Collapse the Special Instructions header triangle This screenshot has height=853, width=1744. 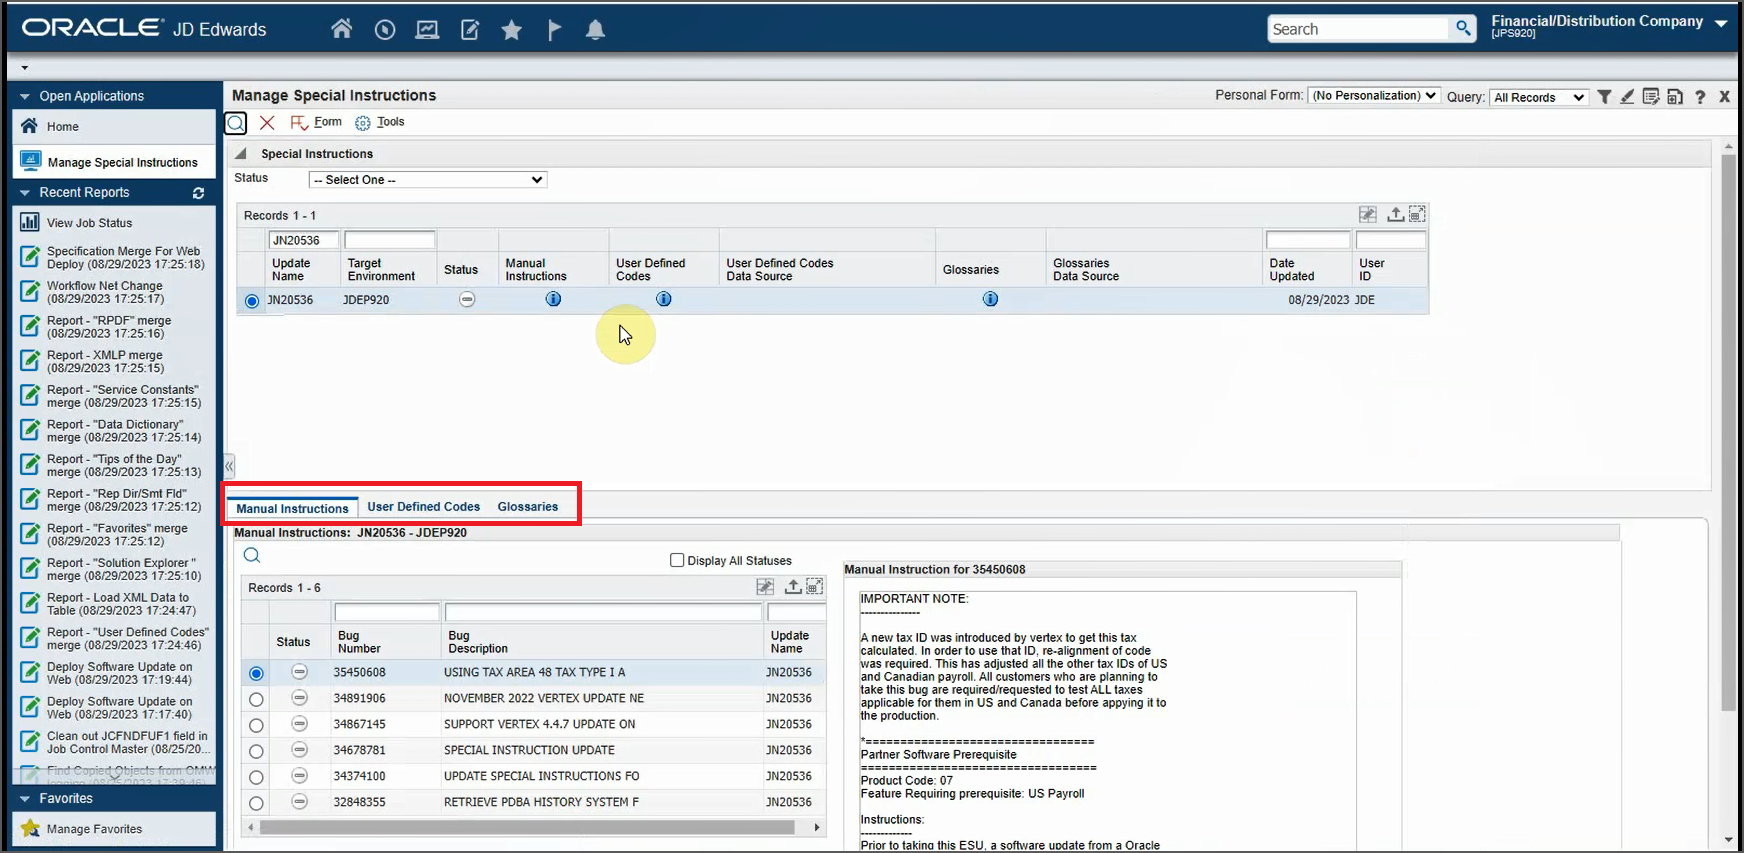click(240, 154)
